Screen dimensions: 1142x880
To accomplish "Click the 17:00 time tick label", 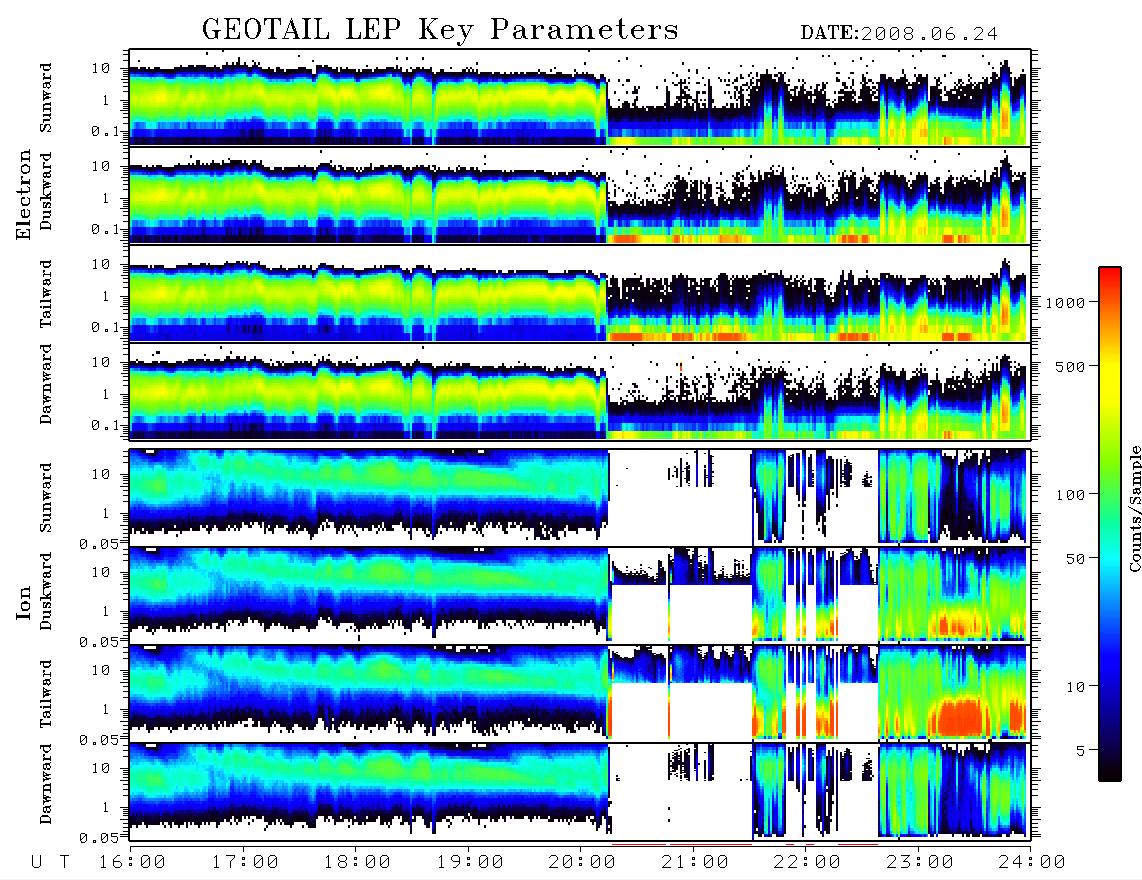I will point(245,863).
